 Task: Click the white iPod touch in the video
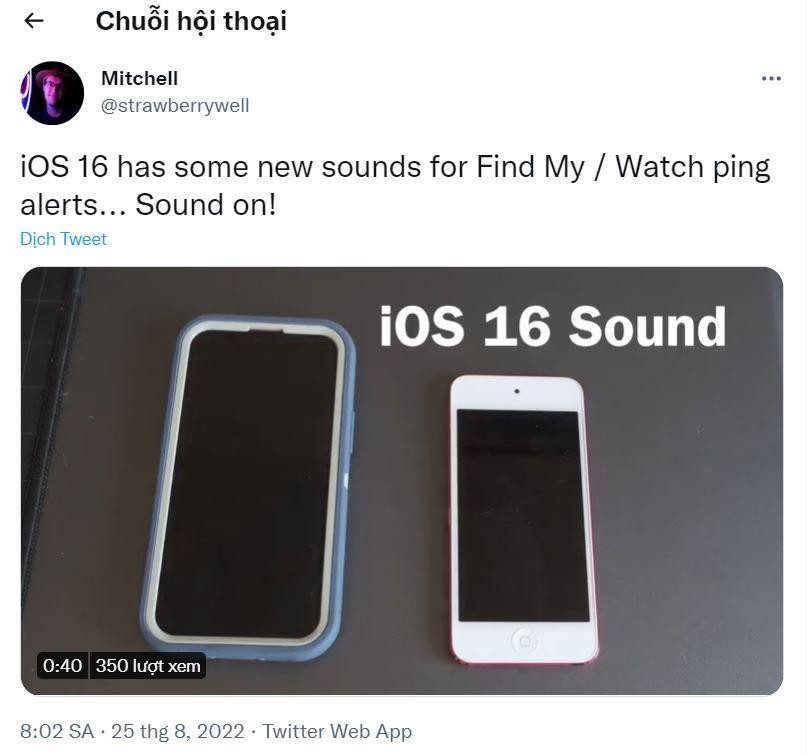(523, 520)
